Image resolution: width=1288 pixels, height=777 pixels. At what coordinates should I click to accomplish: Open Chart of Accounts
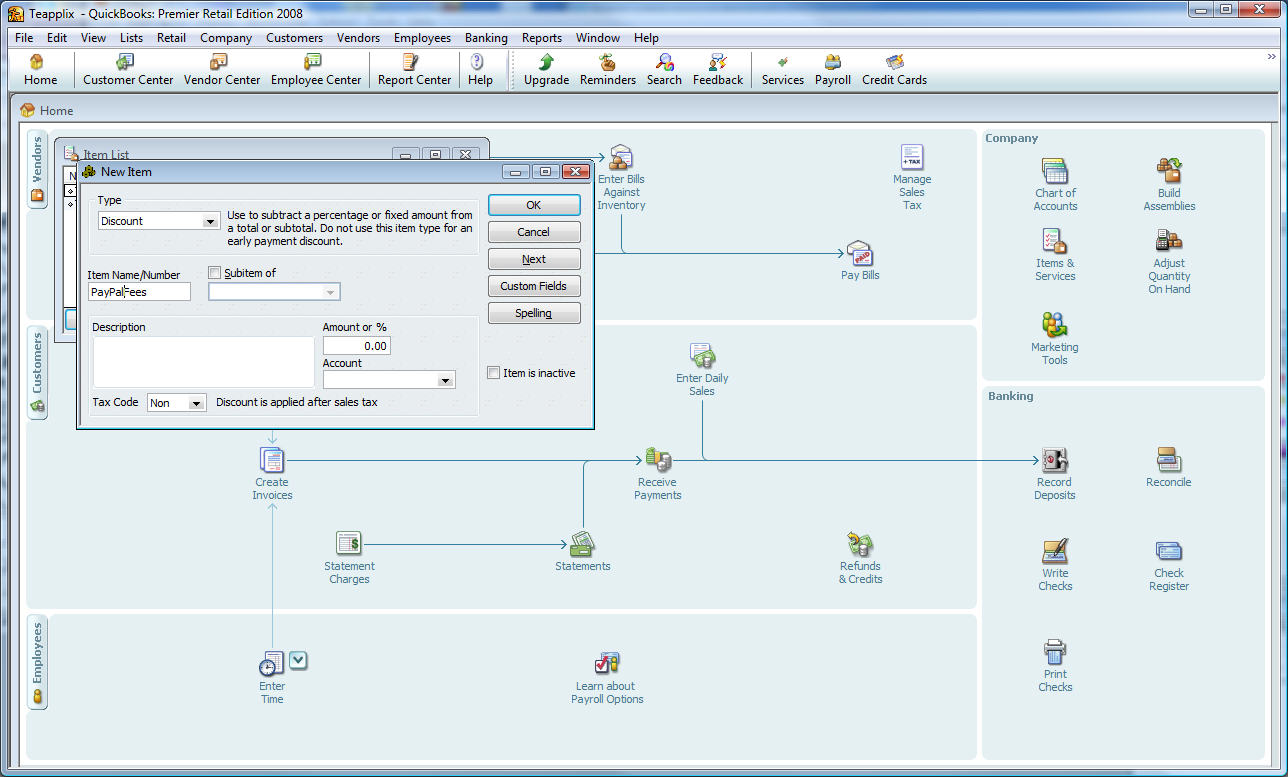pos(1055,185)
